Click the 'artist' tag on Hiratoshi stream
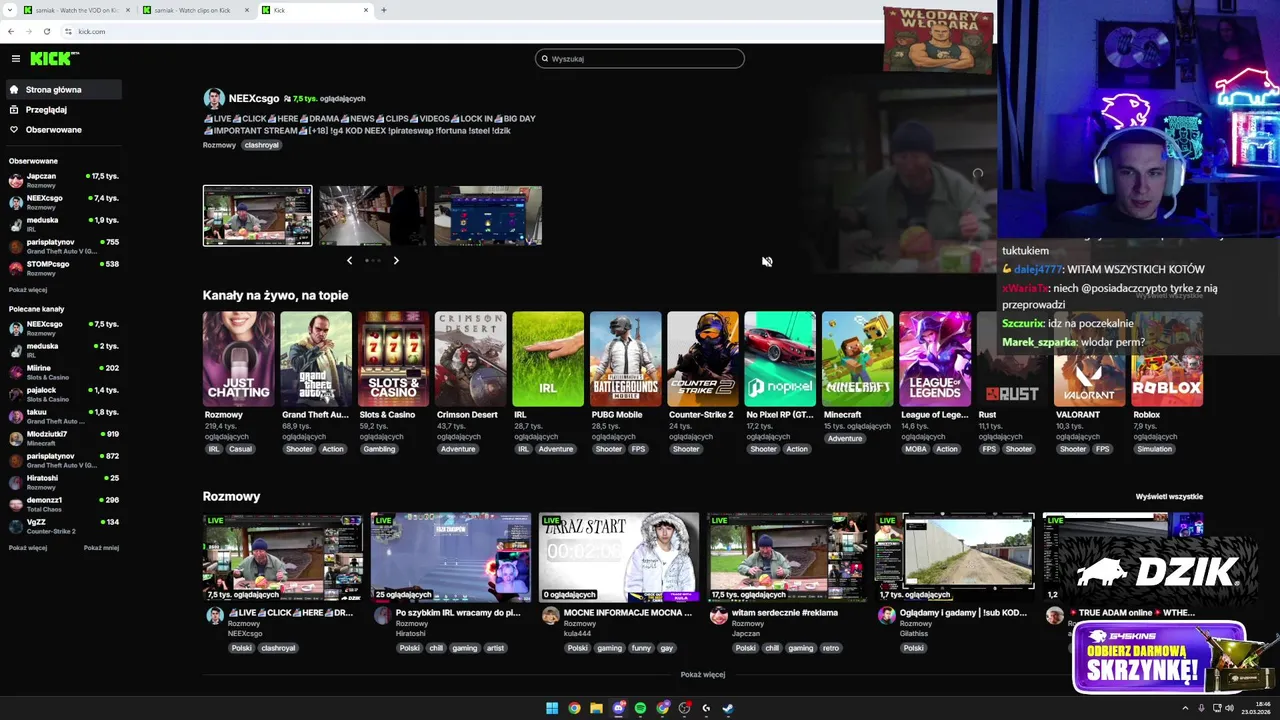 [495, 648]
